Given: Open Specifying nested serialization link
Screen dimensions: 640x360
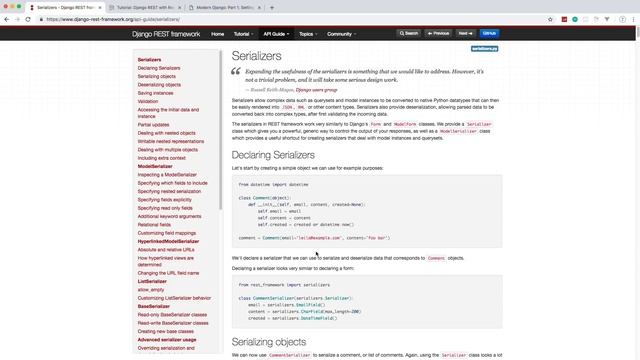Looking at the screenshot, I should tap(169, 191).
